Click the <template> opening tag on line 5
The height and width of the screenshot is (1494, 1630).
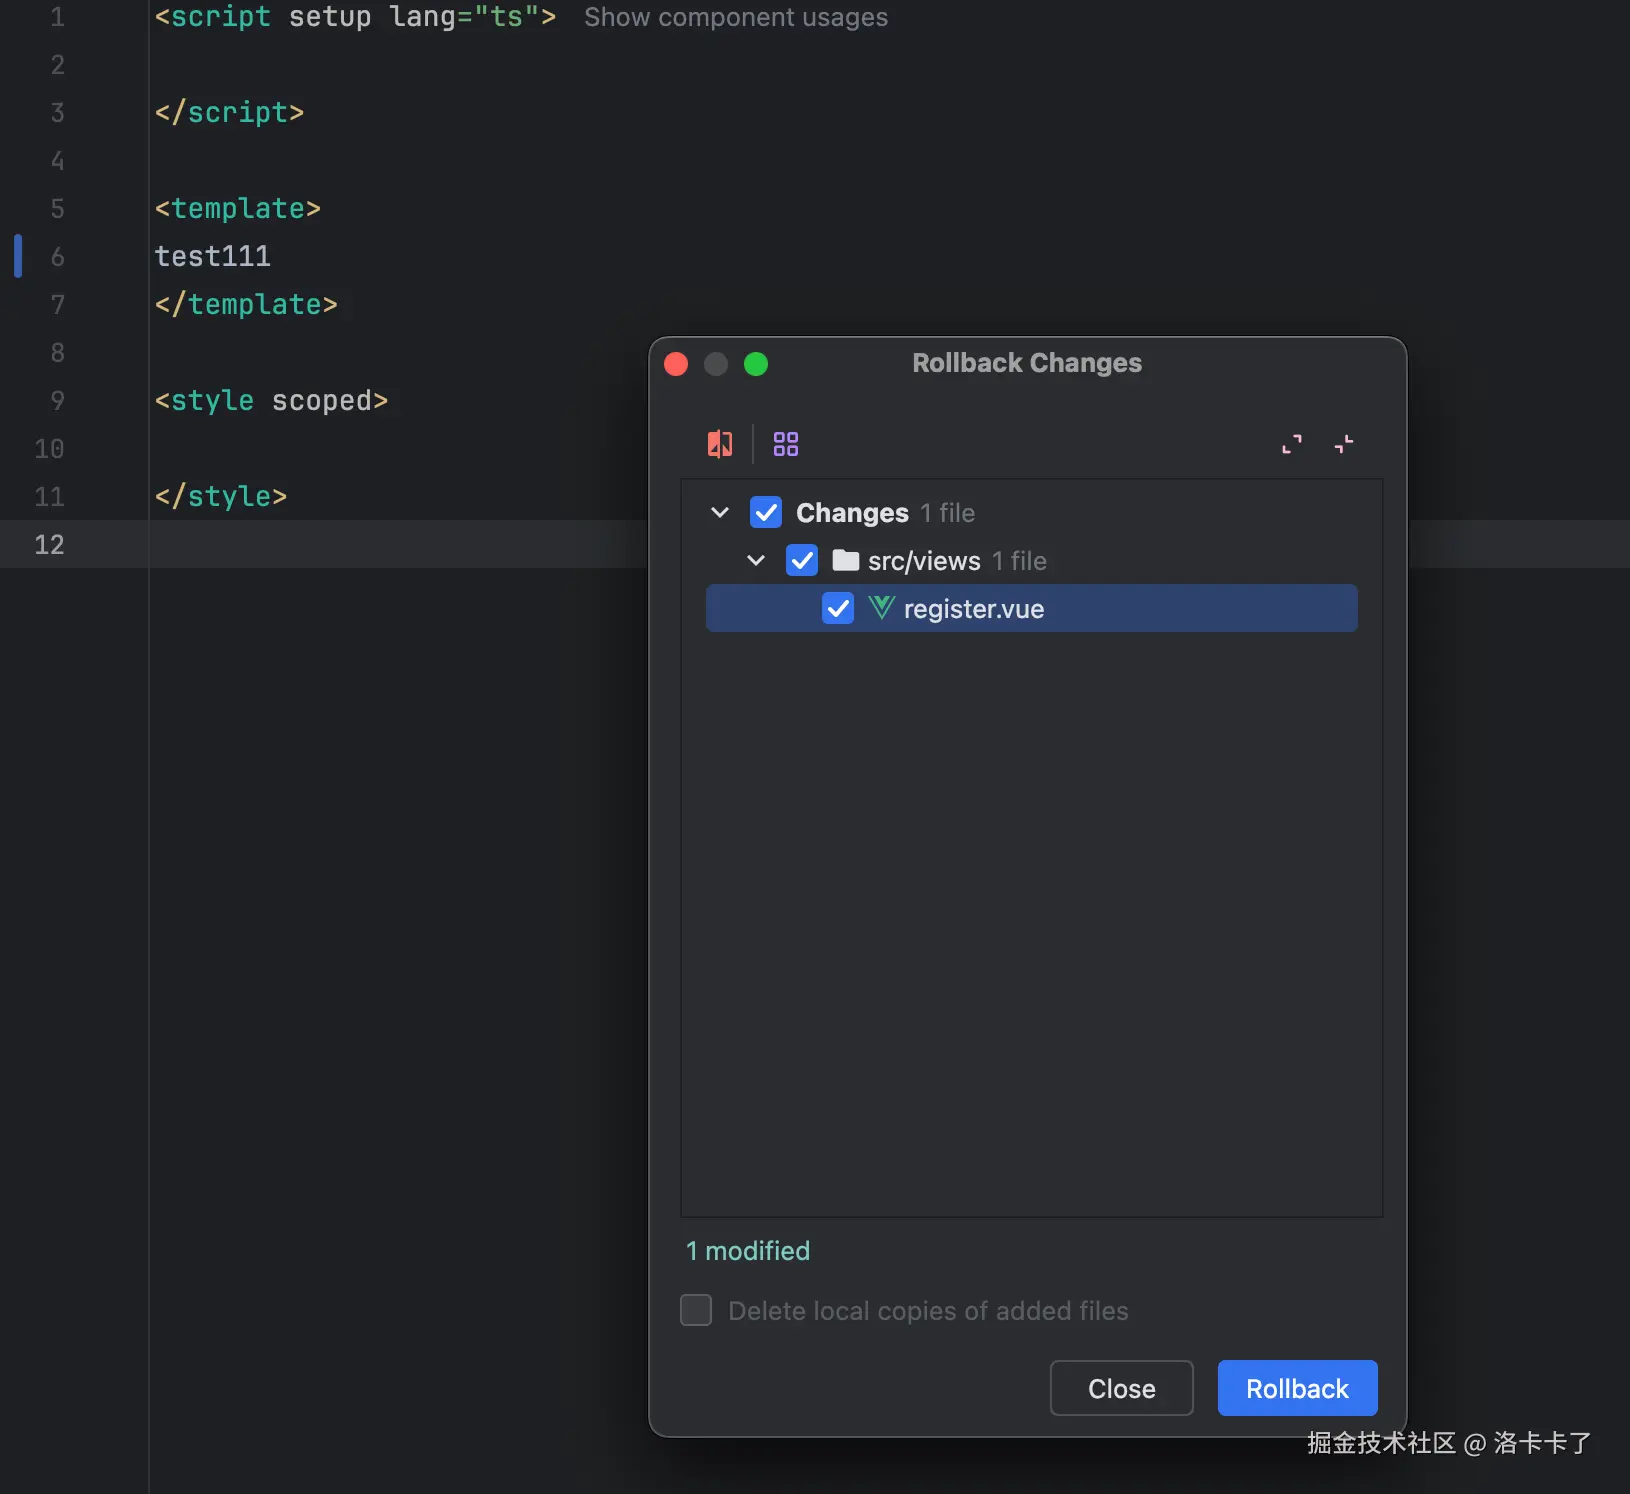(238, 209)
